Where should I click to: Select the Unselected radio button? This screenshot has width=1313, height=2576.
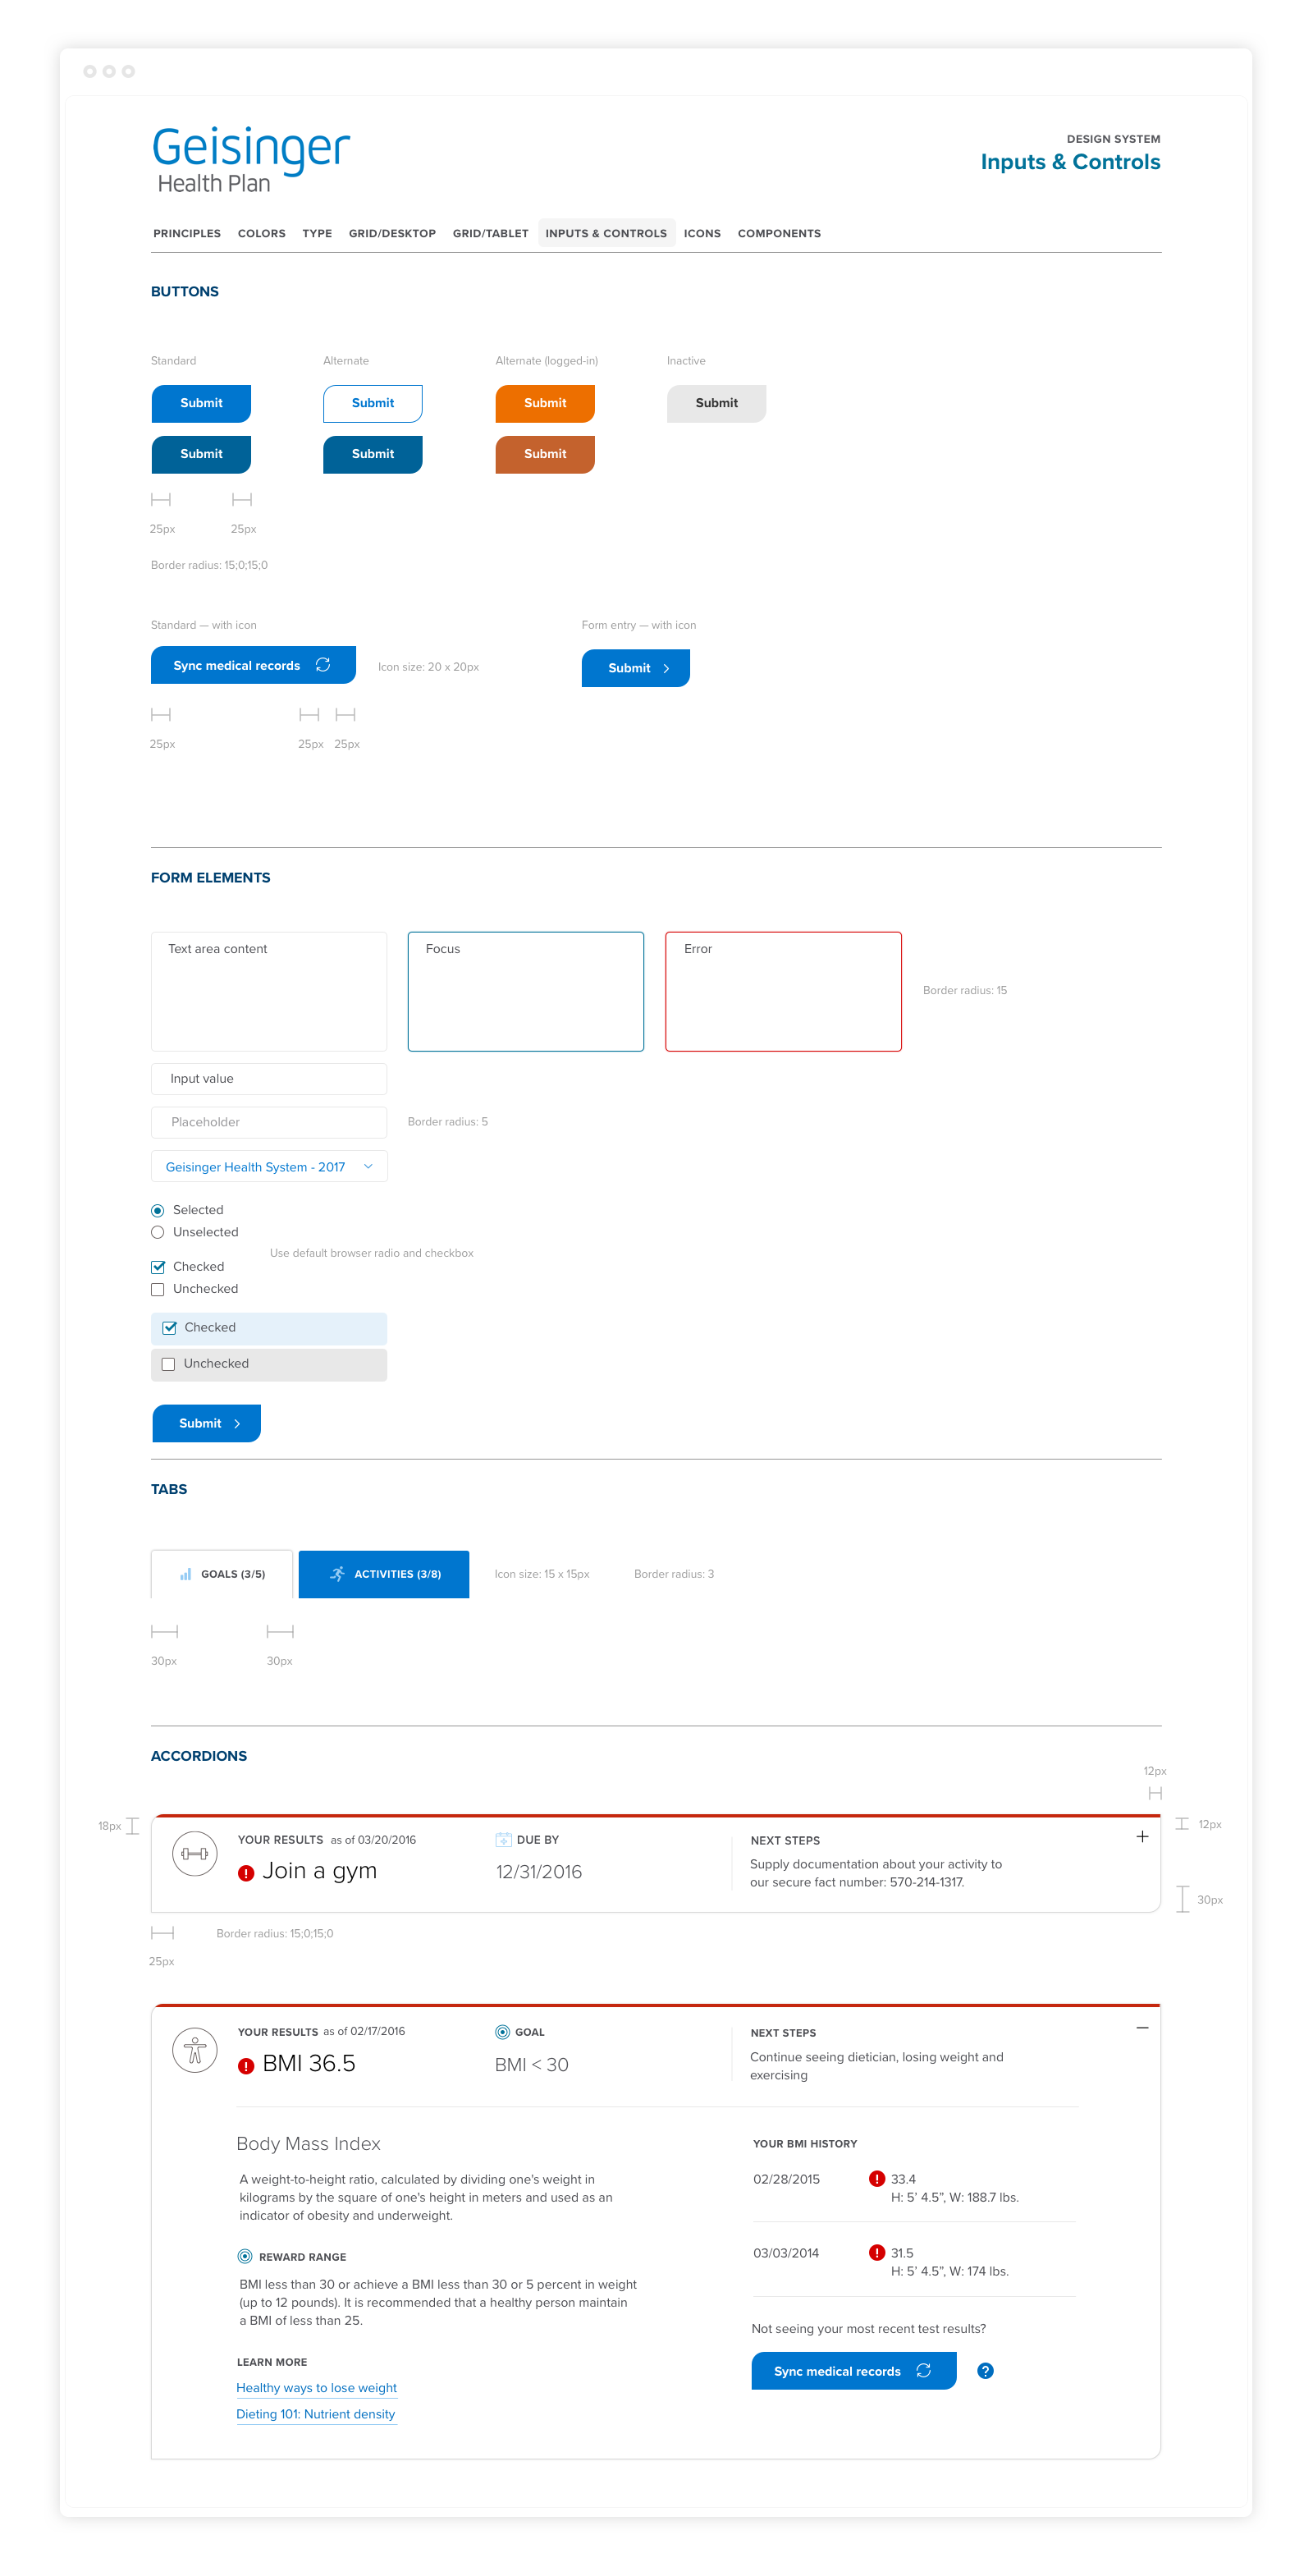pyautogui.click(x=157, y=1232)
